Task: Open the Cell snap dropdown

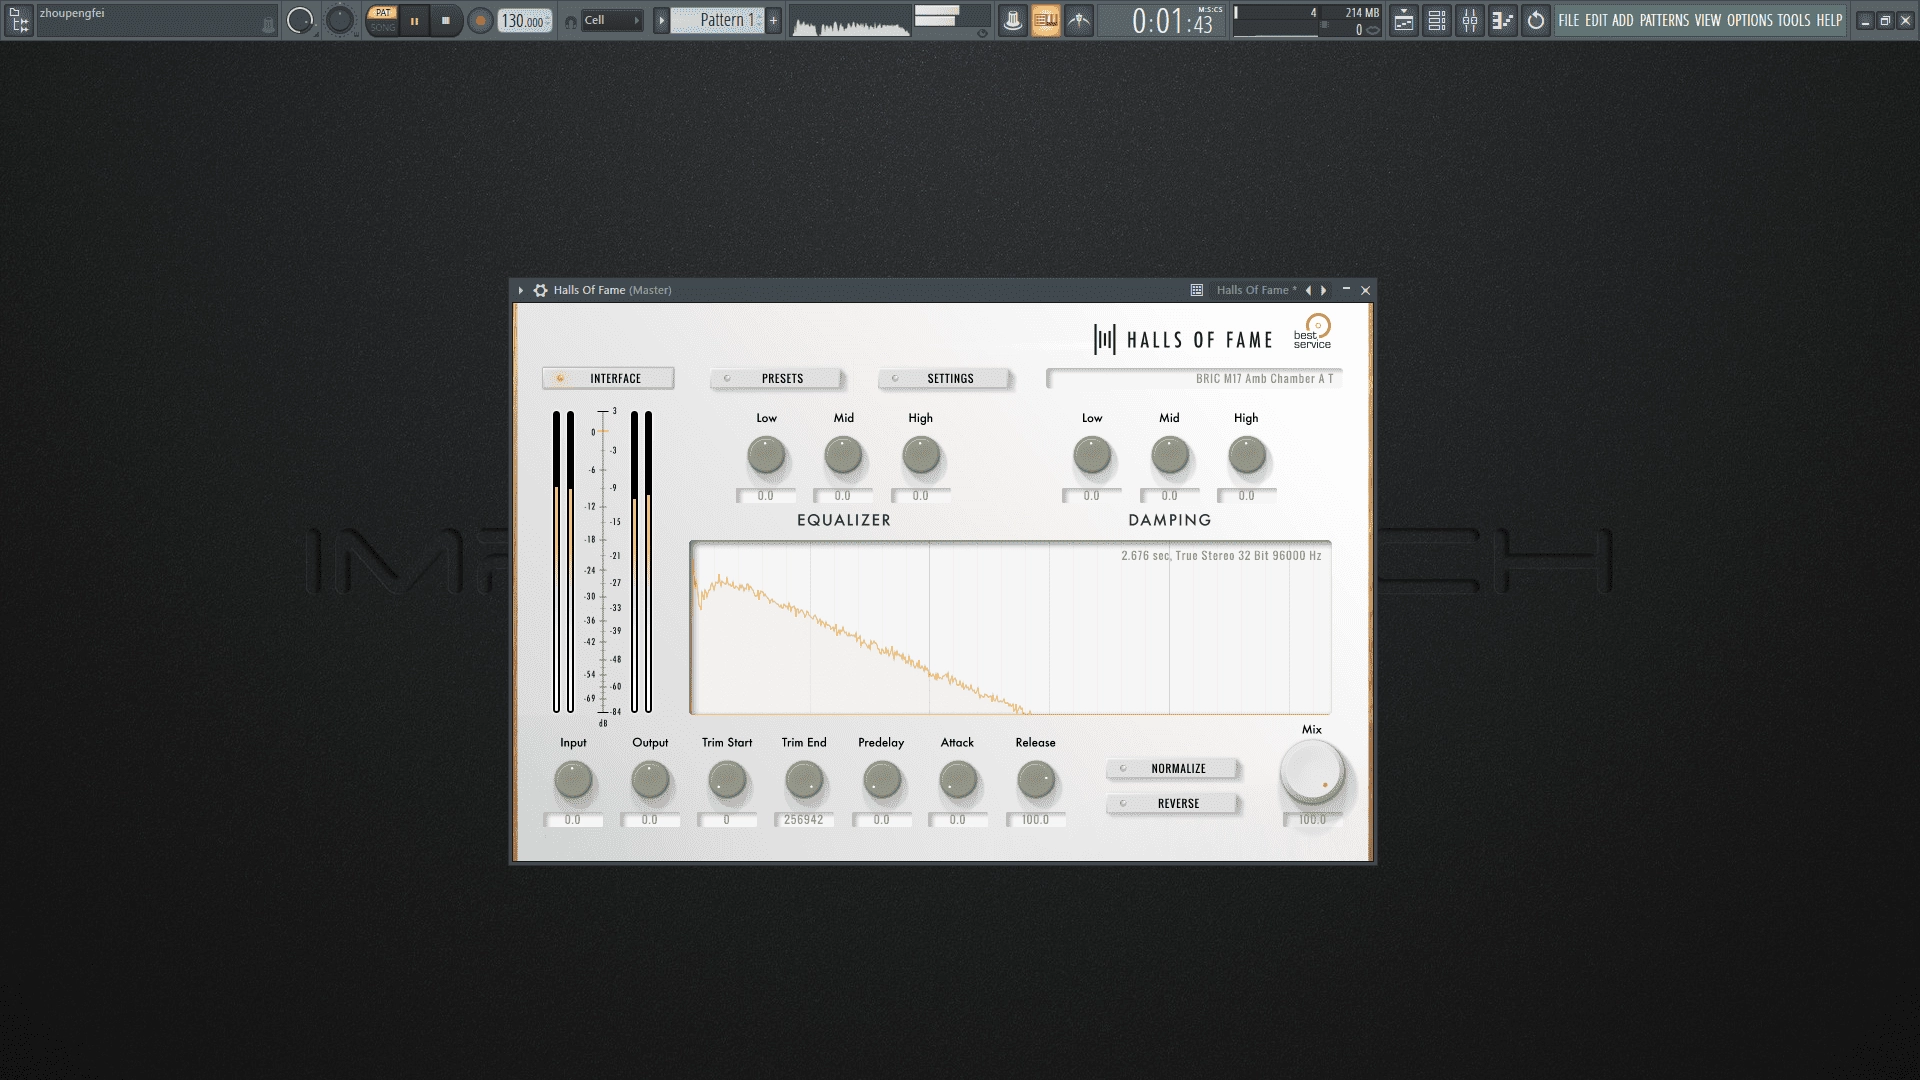Action: coord(612,20)
